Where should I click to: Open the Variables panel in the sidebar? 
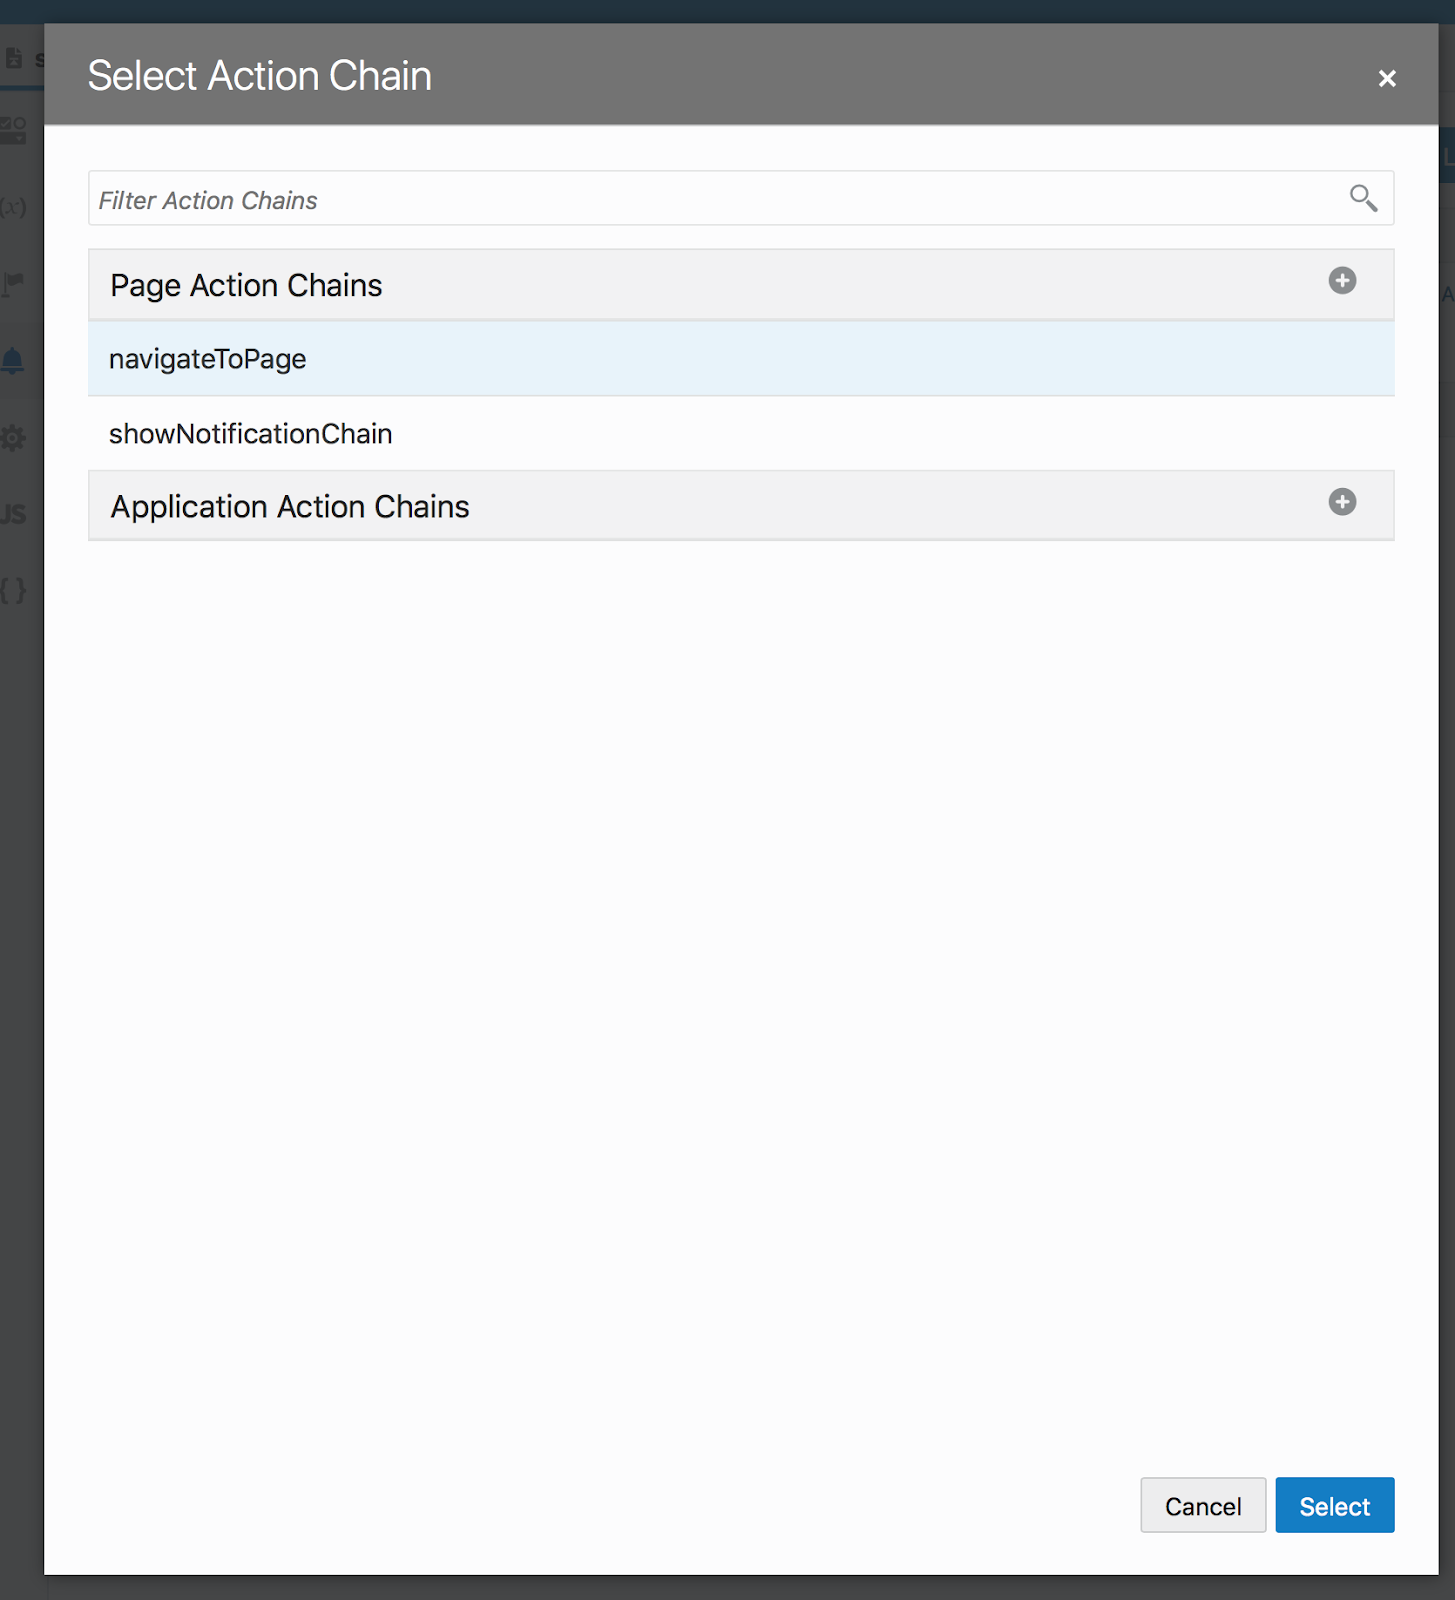click(x=14, y=207)
